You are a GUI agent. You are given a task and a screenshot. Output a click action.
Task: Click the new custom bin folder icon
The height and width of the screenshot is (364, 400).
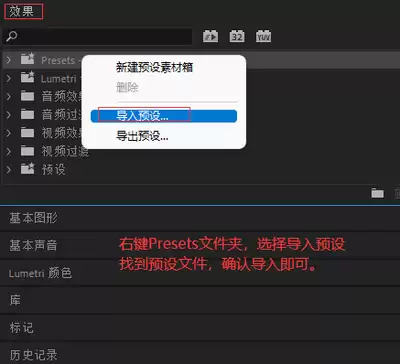point(377,193)
